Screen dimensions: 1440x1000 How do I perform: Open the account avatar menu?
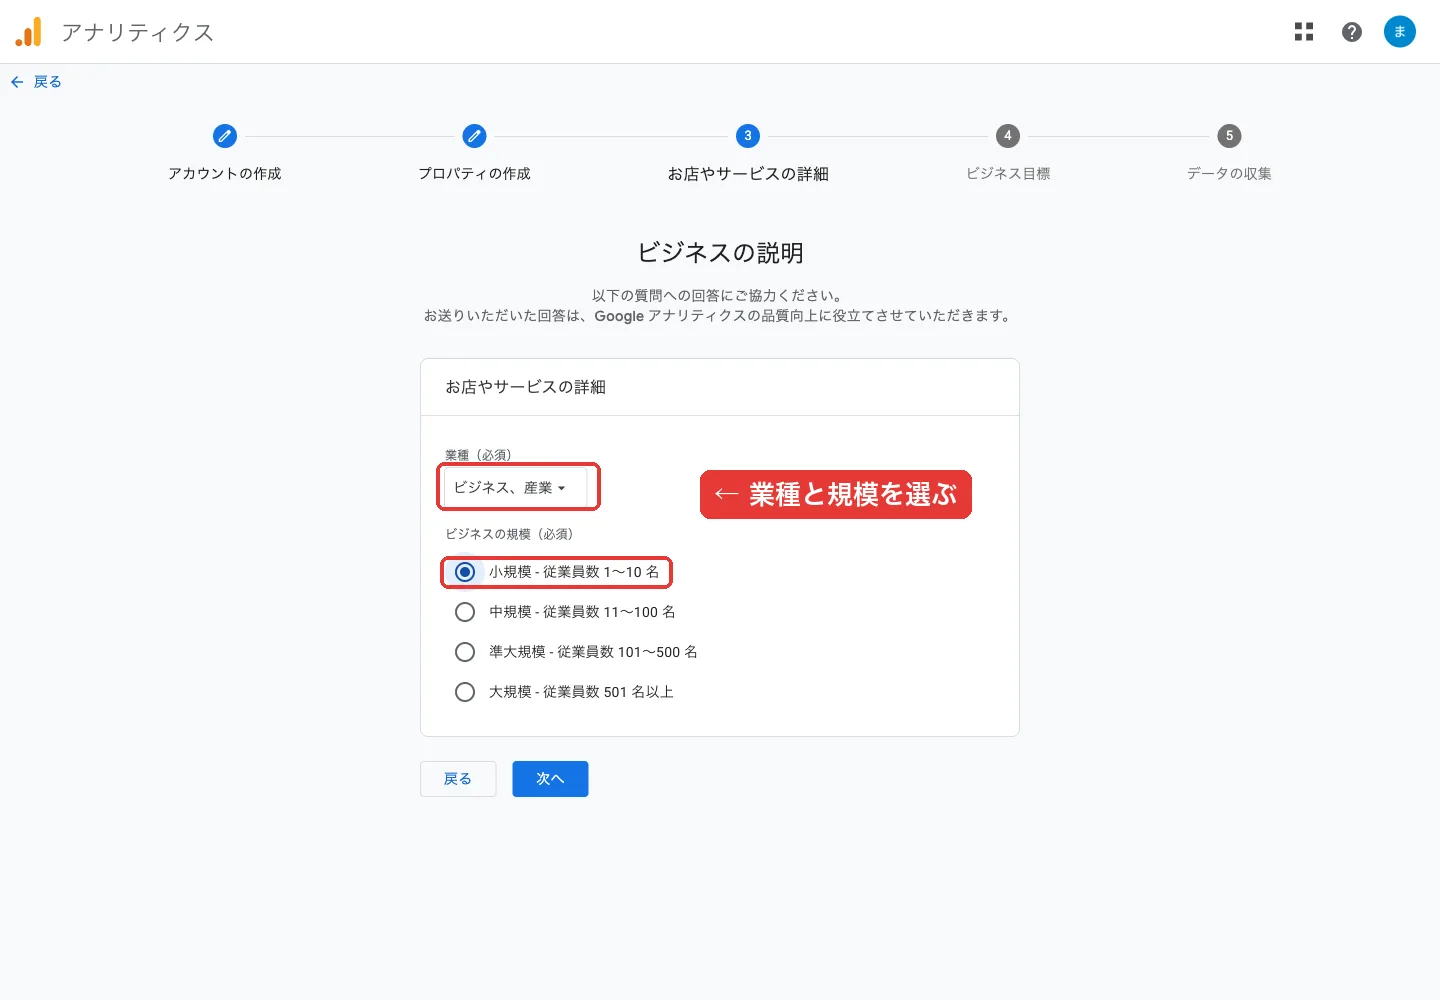point(1400,32)
